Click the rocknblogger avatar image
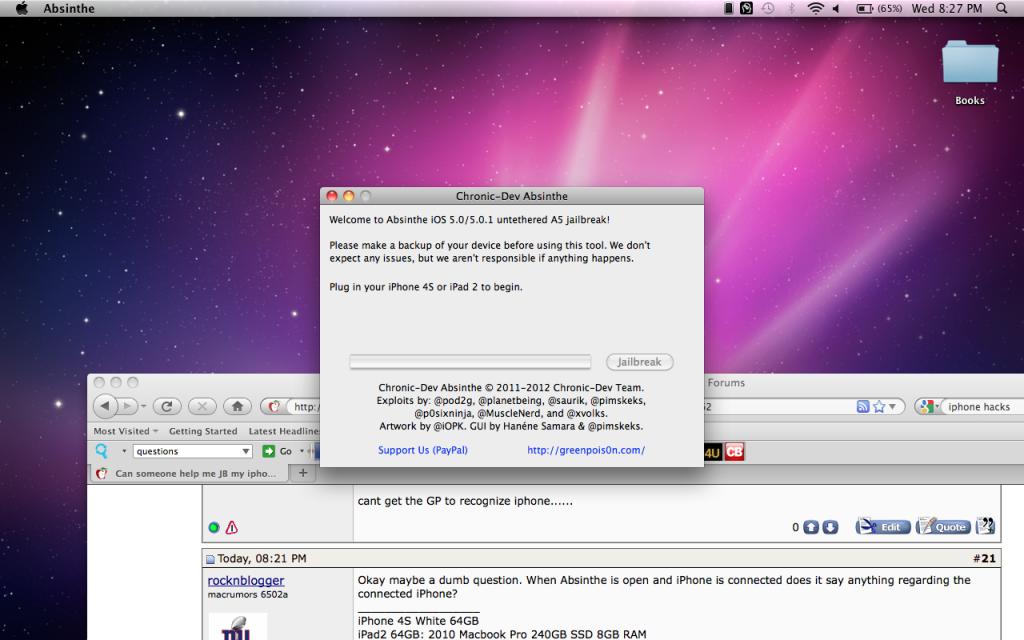Image resolution: width=1024 pixels, height=640 pixels. pyautogui.click(x=238, y=626)
